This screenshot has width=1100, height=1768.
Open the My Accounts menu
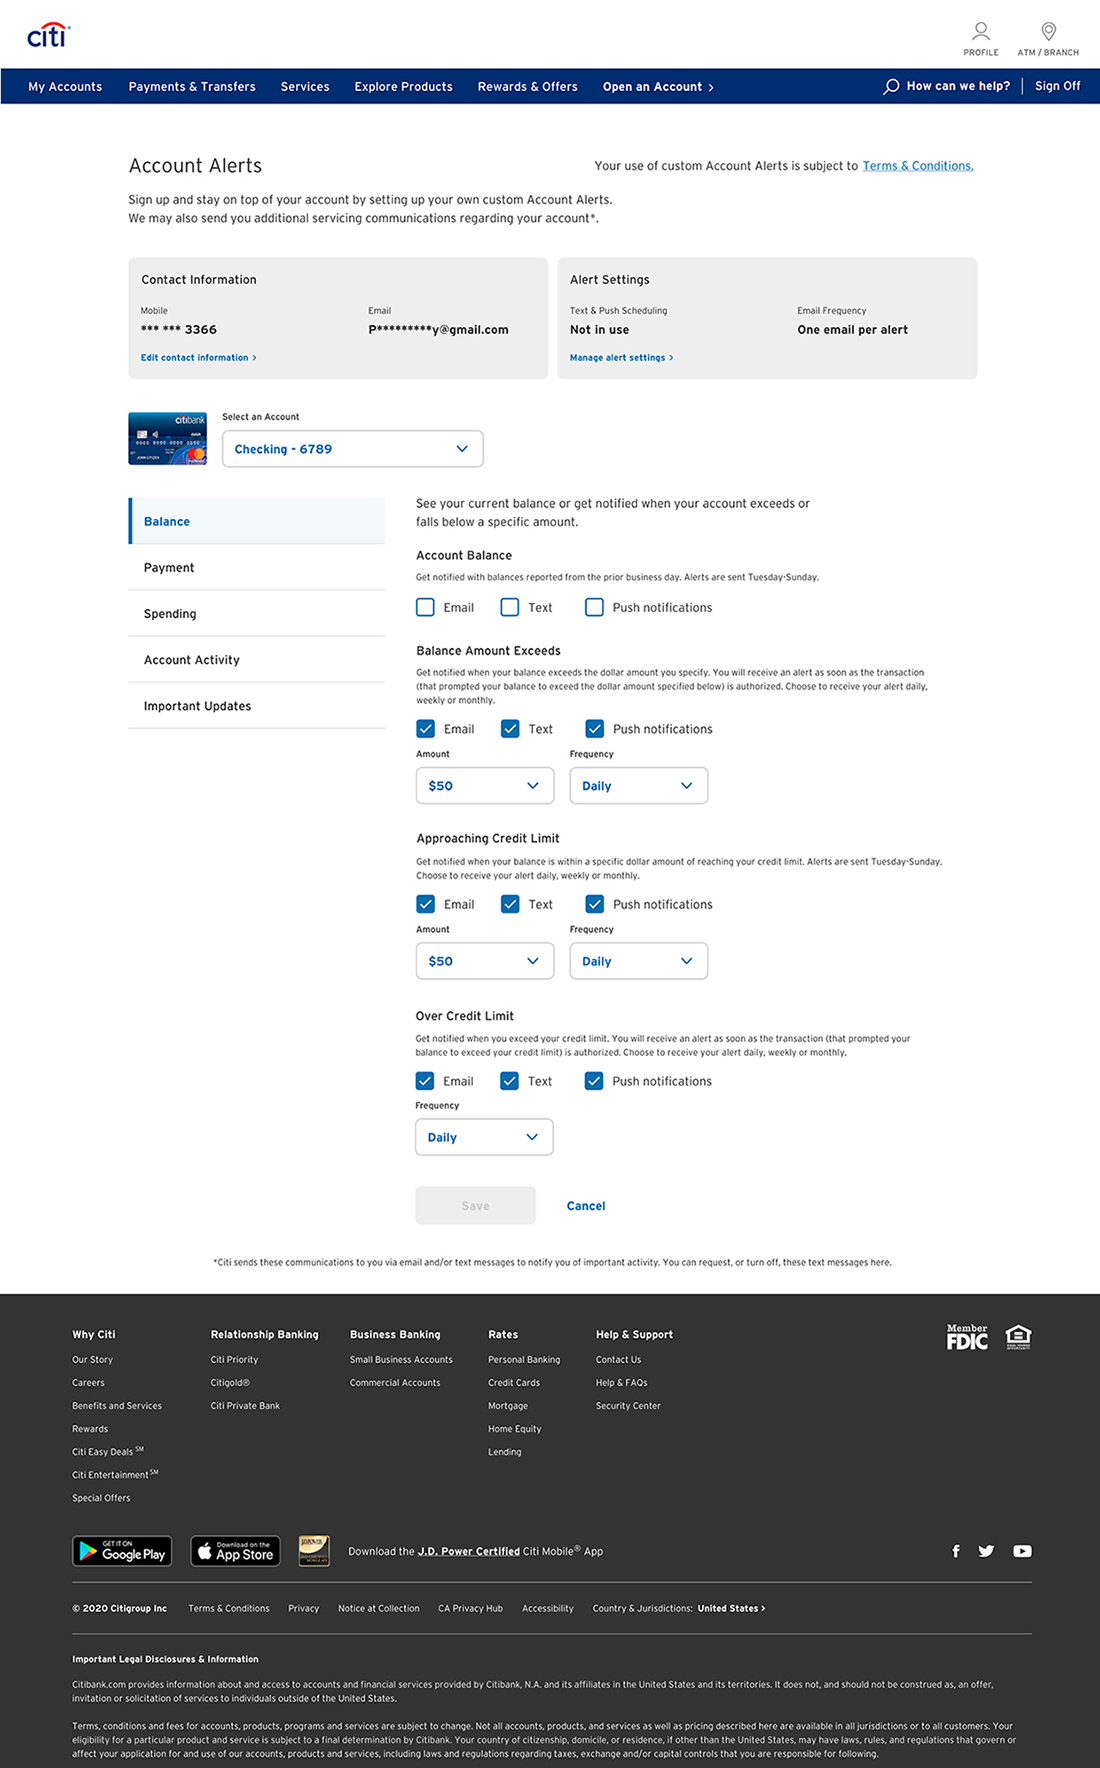[65, 87]
